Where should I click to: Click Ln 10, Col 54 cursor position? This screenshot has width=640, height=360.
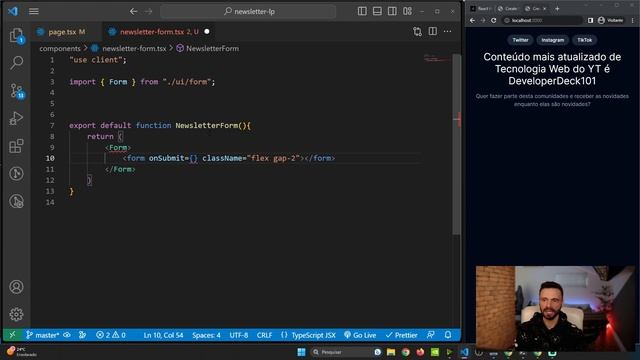tap(163, 335)
